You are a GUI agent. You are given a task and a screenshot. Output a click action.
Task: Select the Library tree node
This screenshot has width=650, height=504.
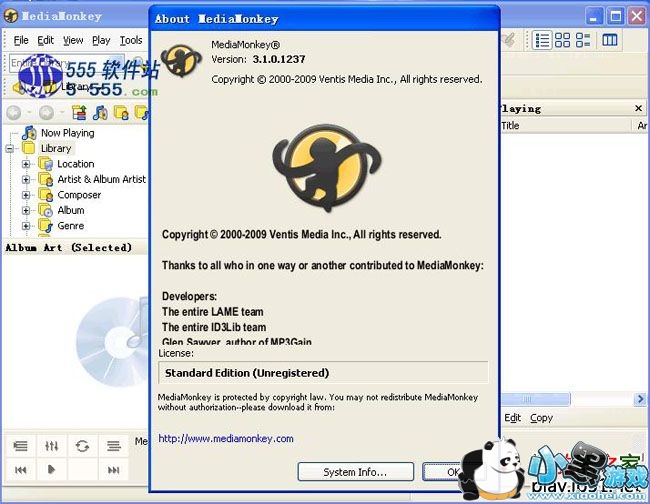pyautogui.click(x=56, y=148)
